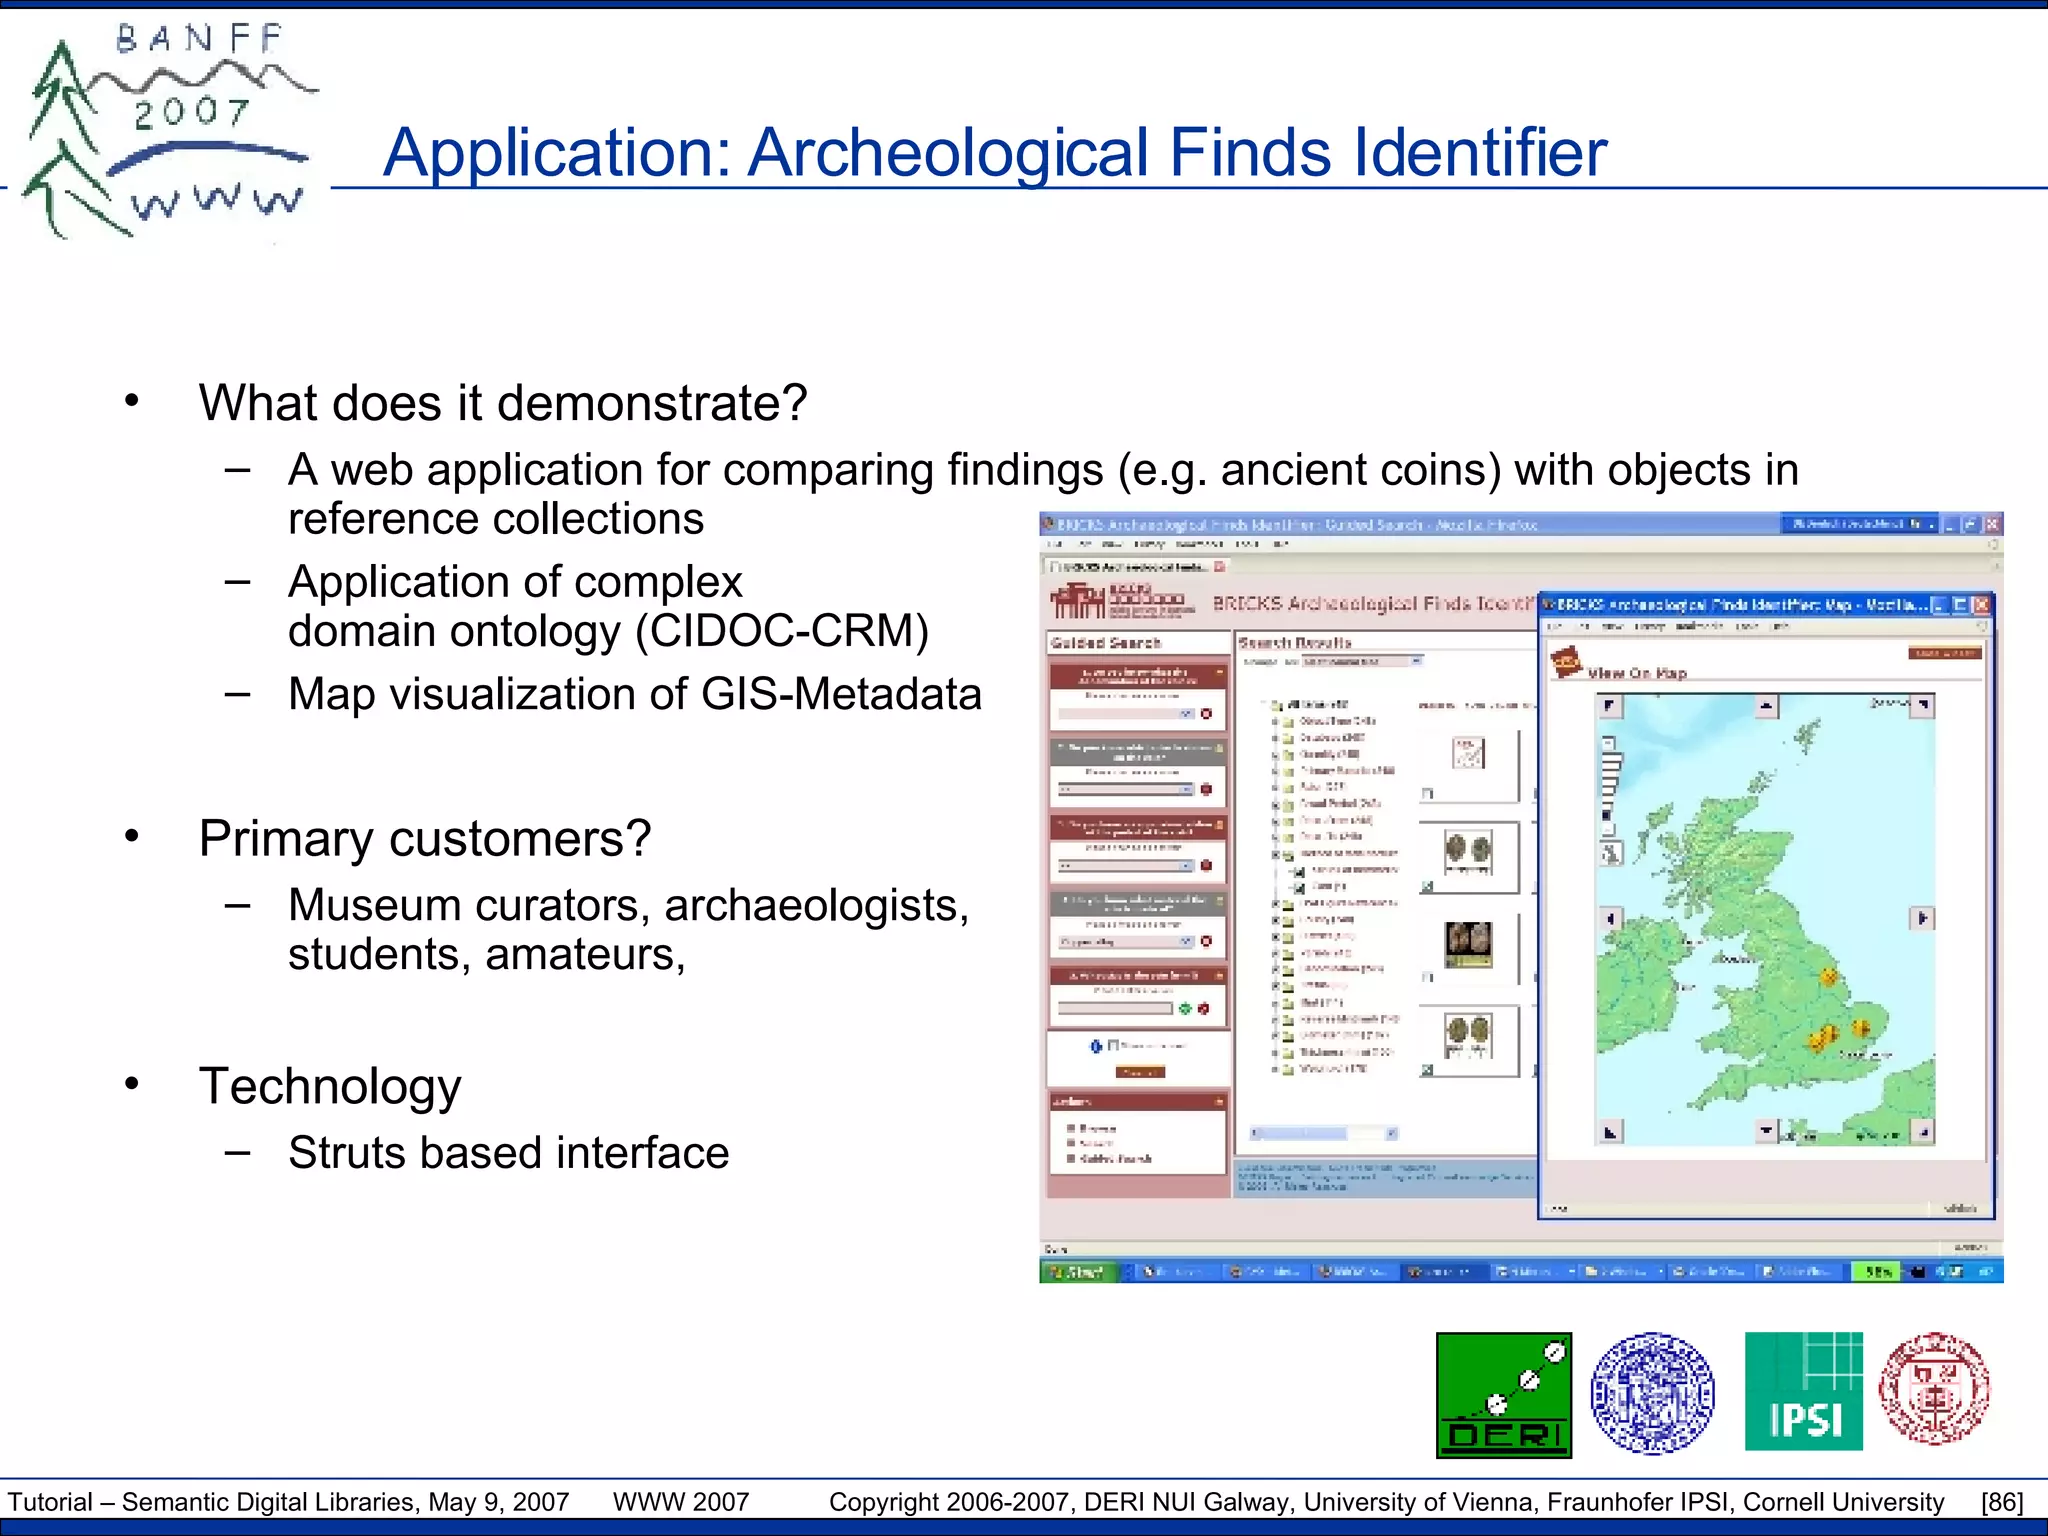The width and height of the screenshot is (2048, 1536).
Task: Tick checkbox under first search result thumbnail
Action: pyautogui.click(x=1428, y=793)
